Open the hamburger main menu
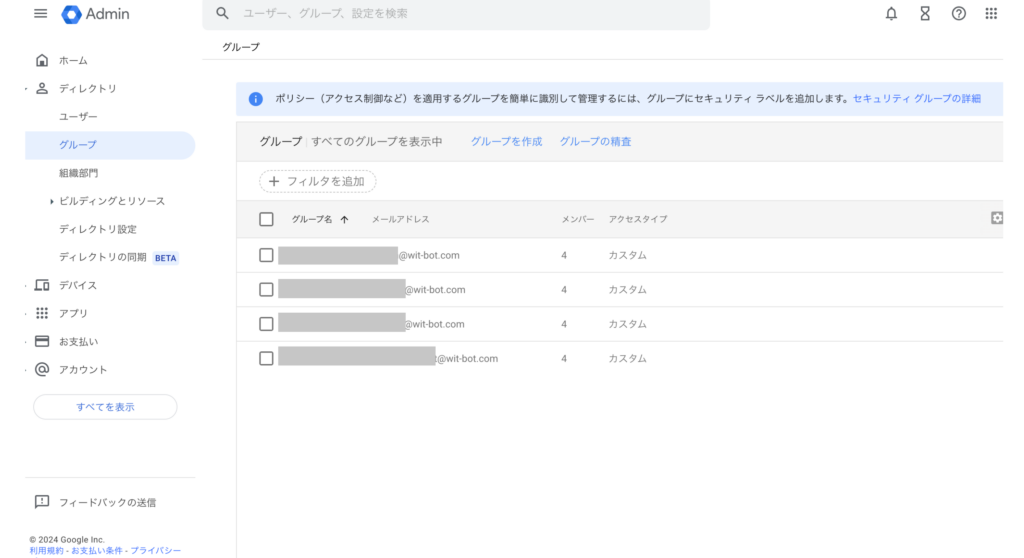The image size is (1024, 558). tap(41, 14)
